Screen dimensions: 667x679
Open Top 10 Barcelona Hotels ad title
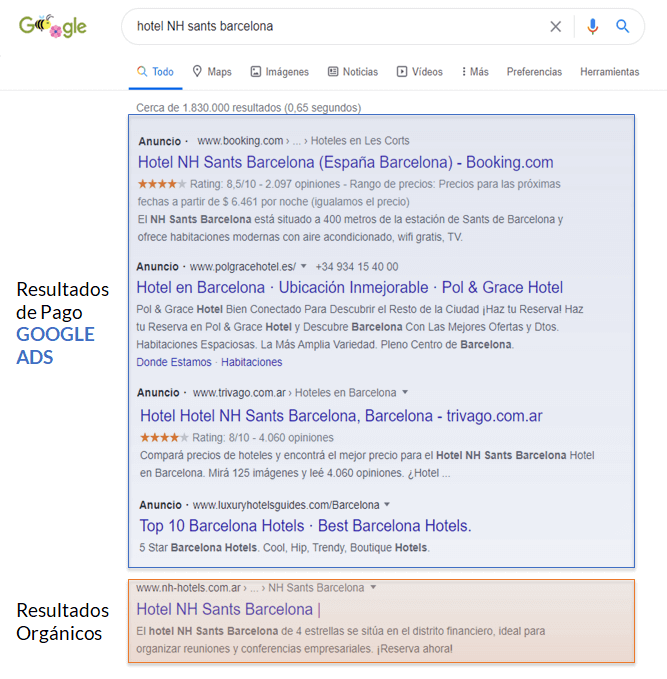[305, 526]
